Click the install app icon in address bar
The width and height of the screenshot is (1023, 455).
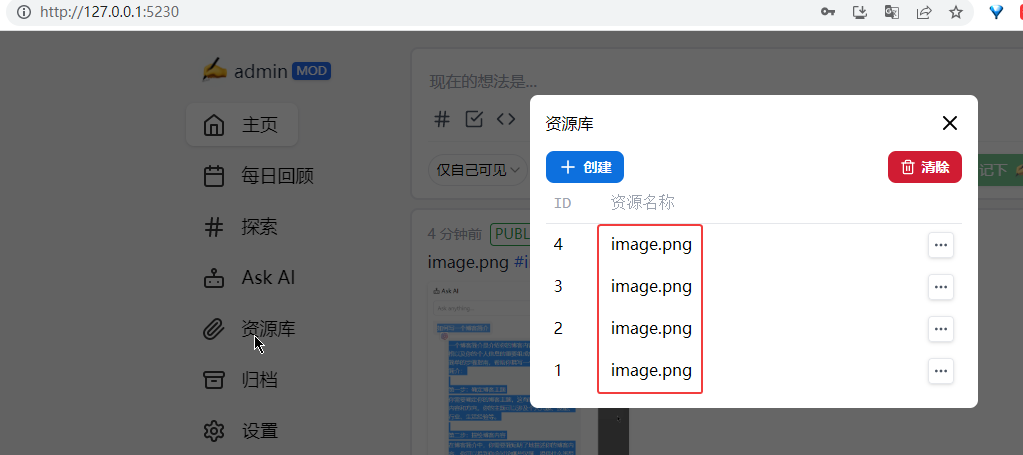[860, 12]
